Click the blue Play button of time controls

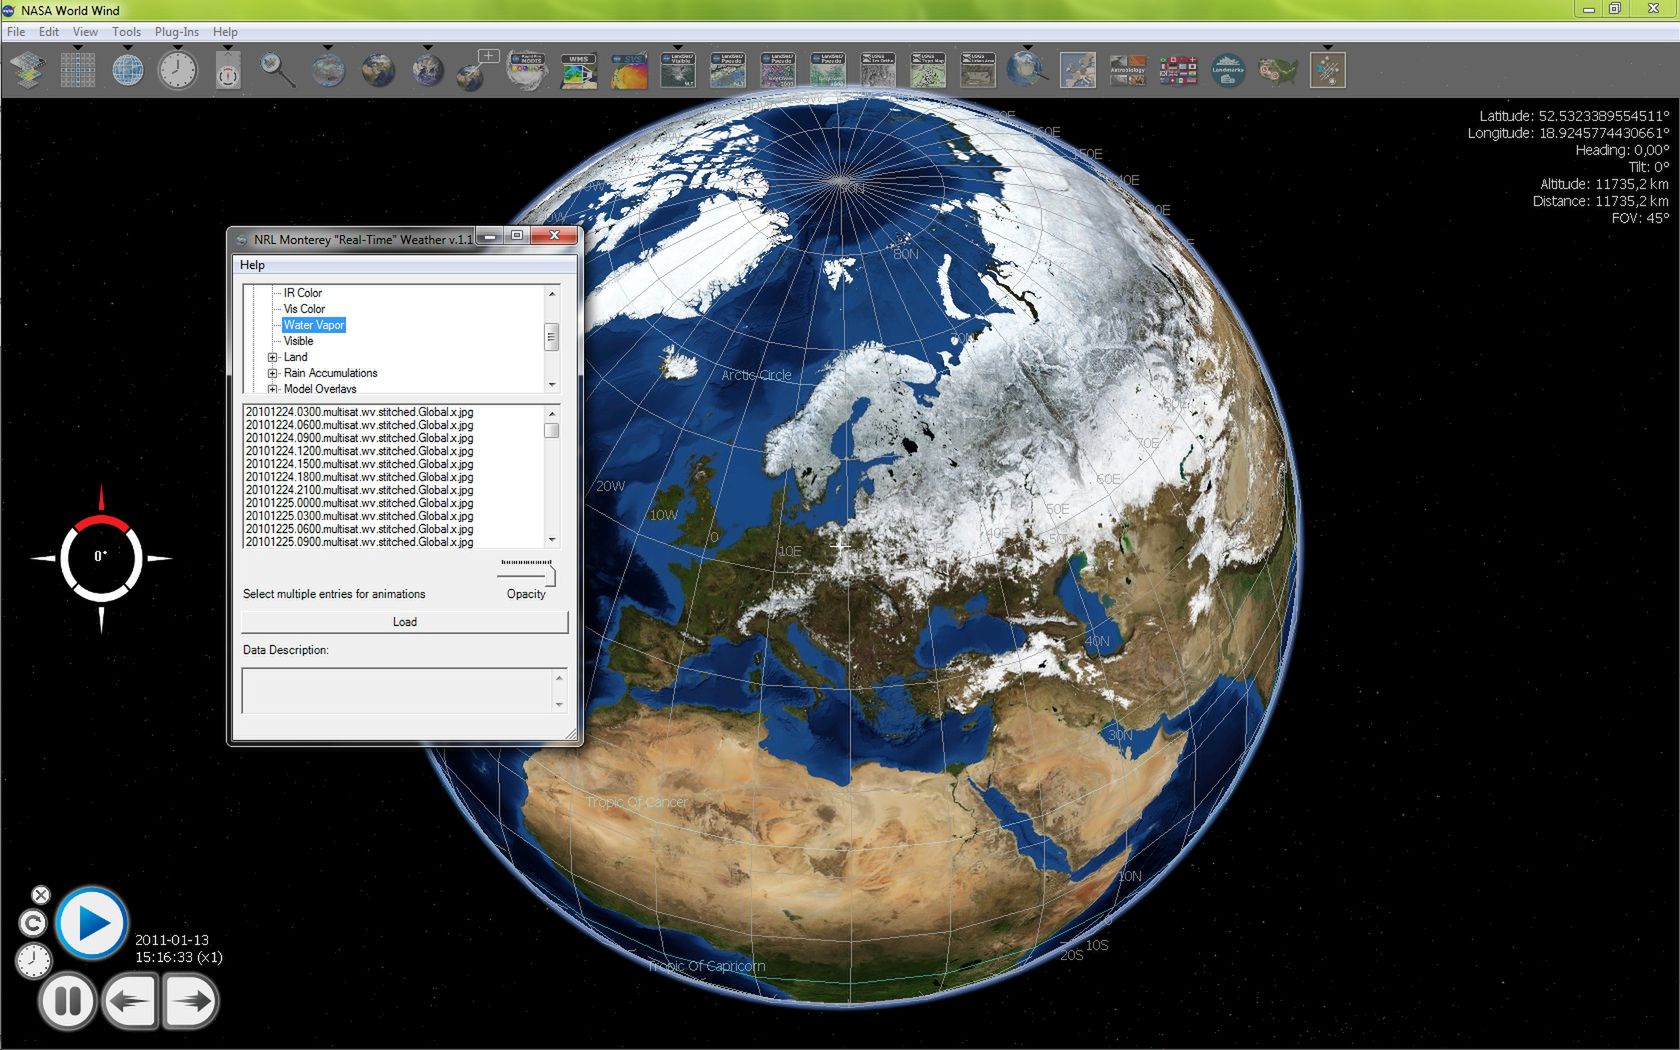click(x=92, y=923)
